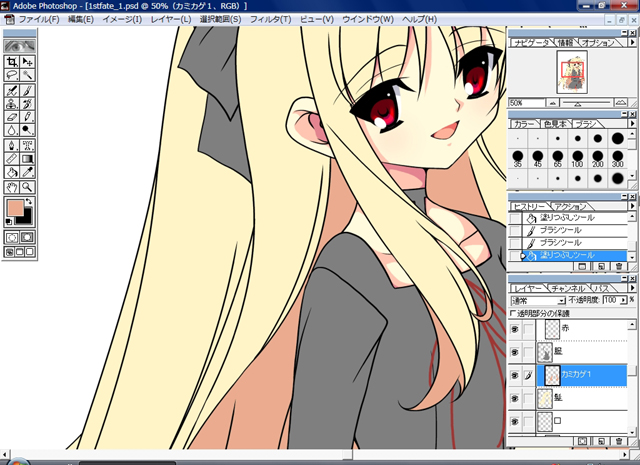Hide the 赤 layer
640x465 pixels.
514,329
